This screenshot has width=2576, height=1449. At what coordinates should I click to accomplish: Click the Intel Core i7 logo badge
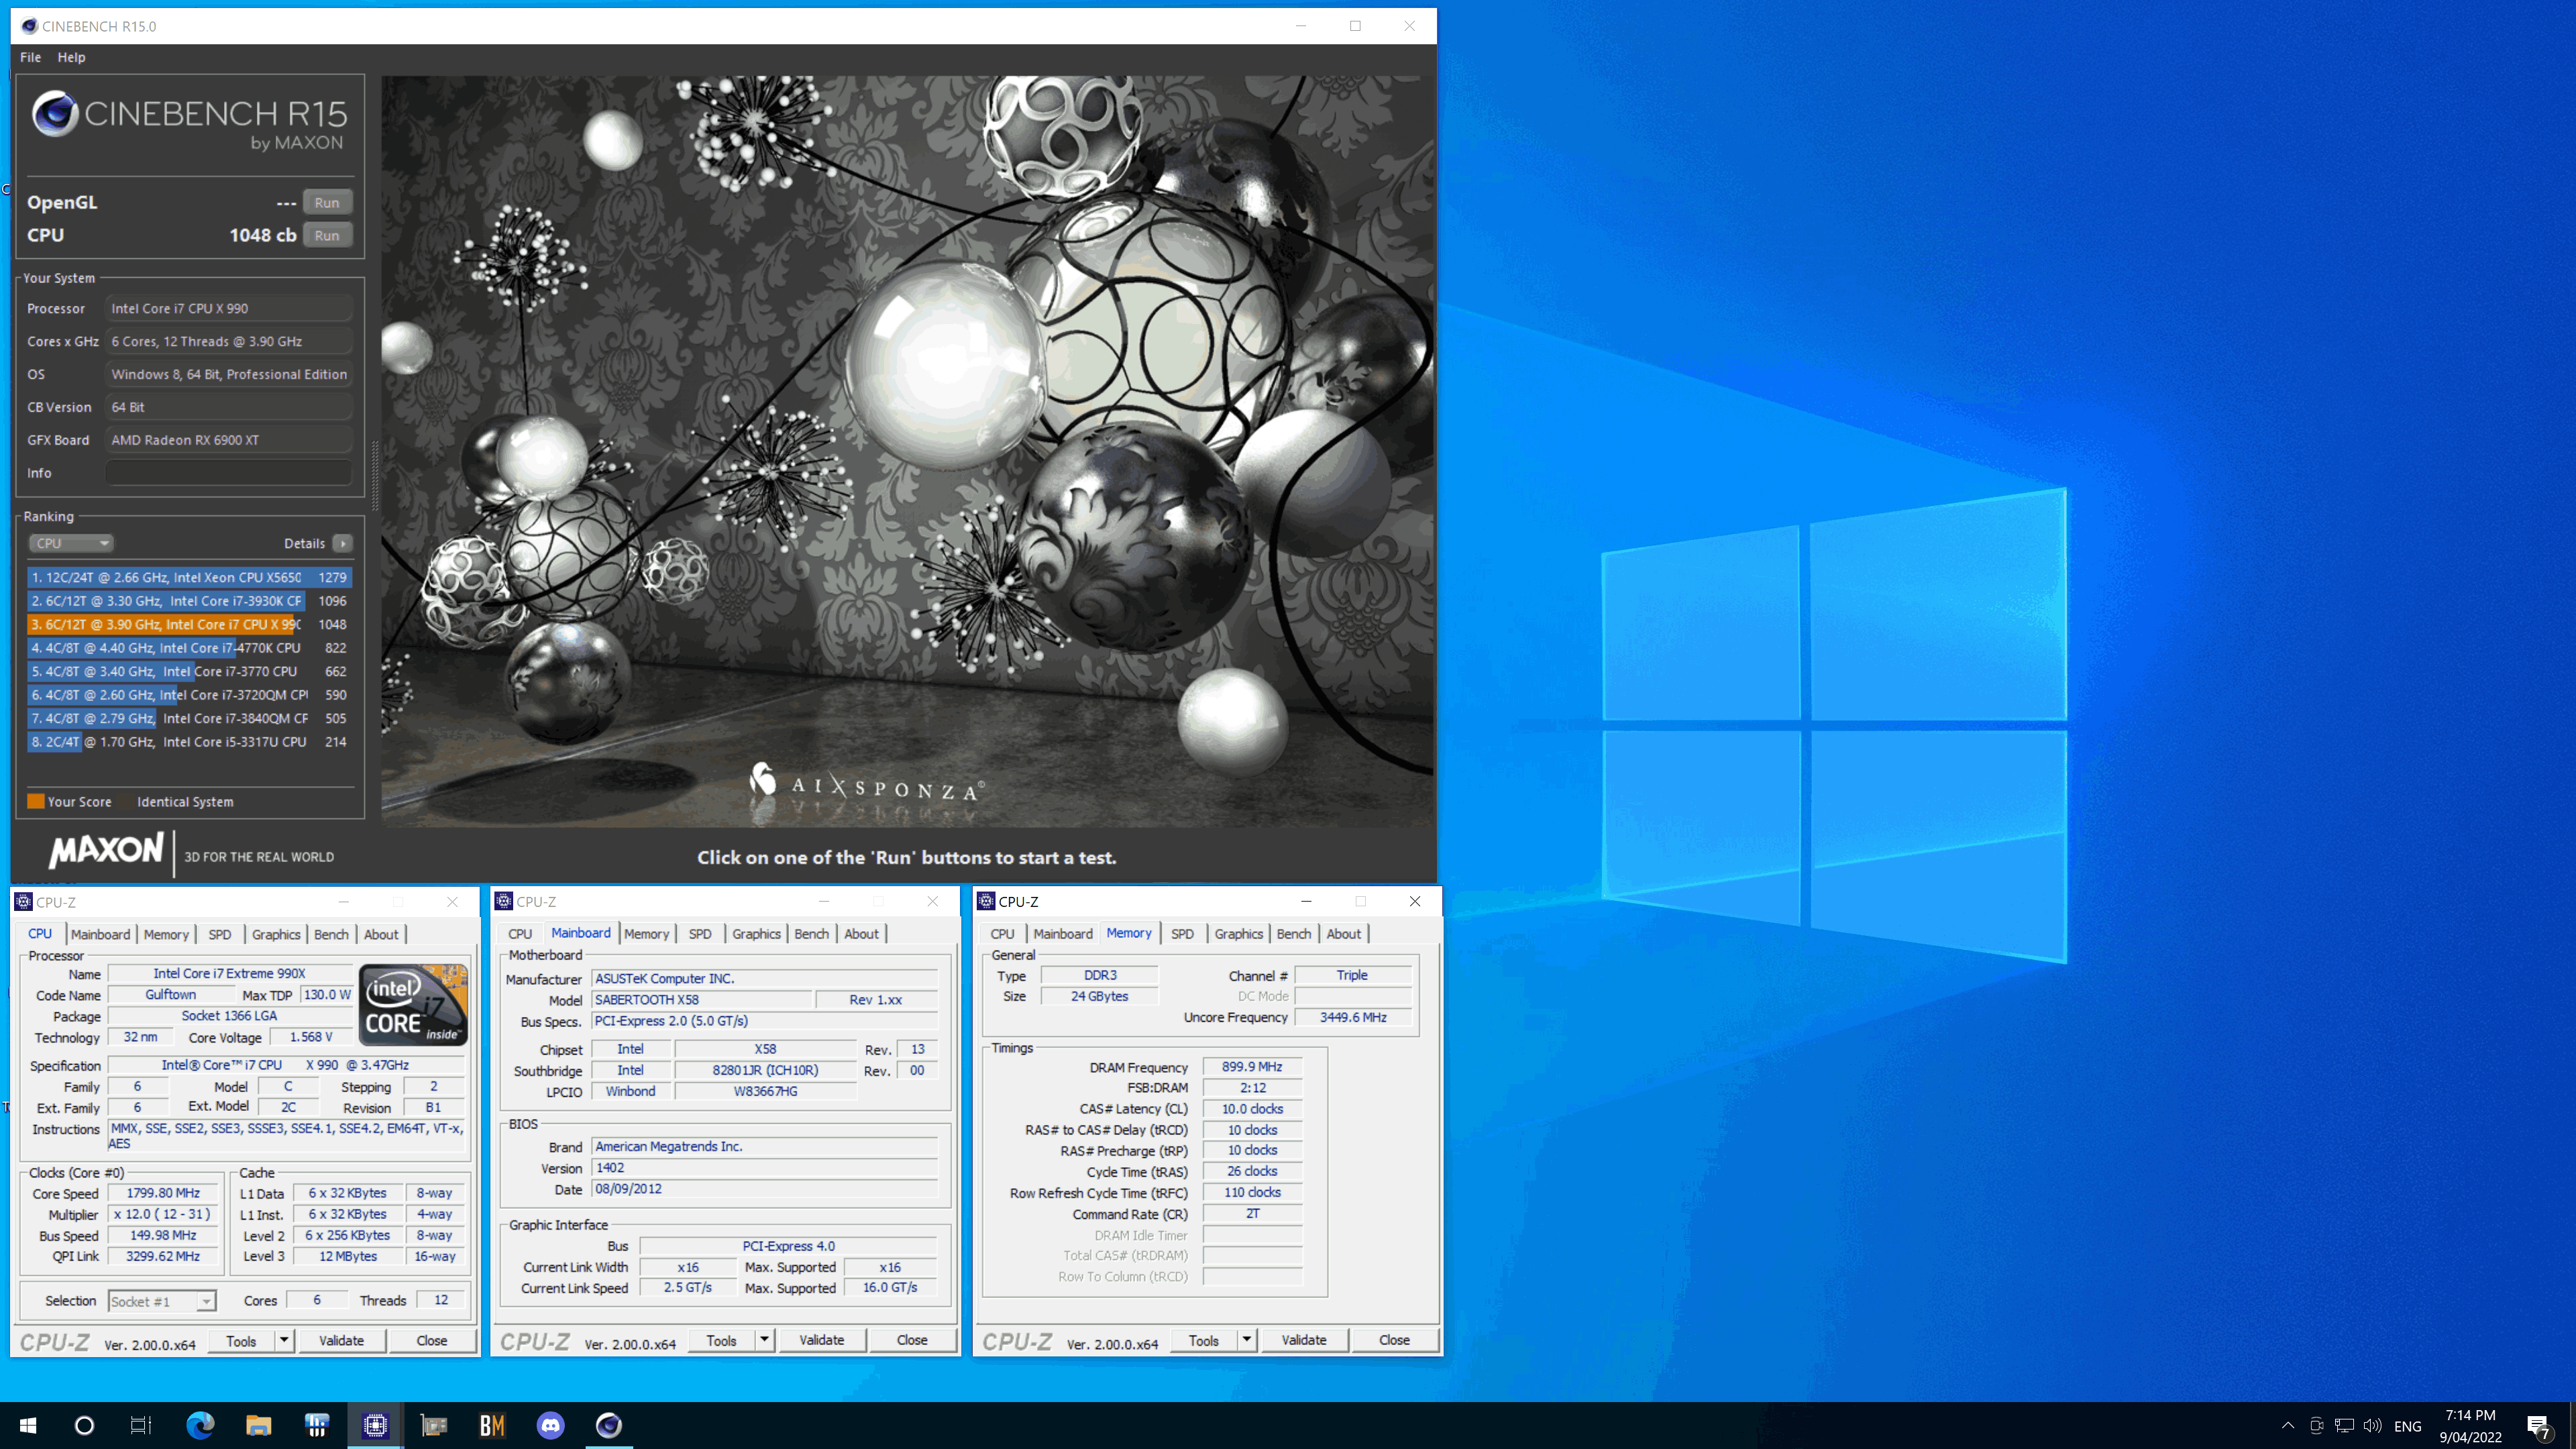click(x=413, y=1004)
